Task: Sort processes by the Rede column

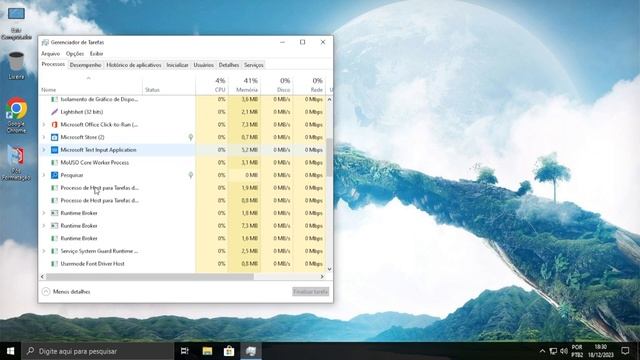Action: [x=309, y=84]
